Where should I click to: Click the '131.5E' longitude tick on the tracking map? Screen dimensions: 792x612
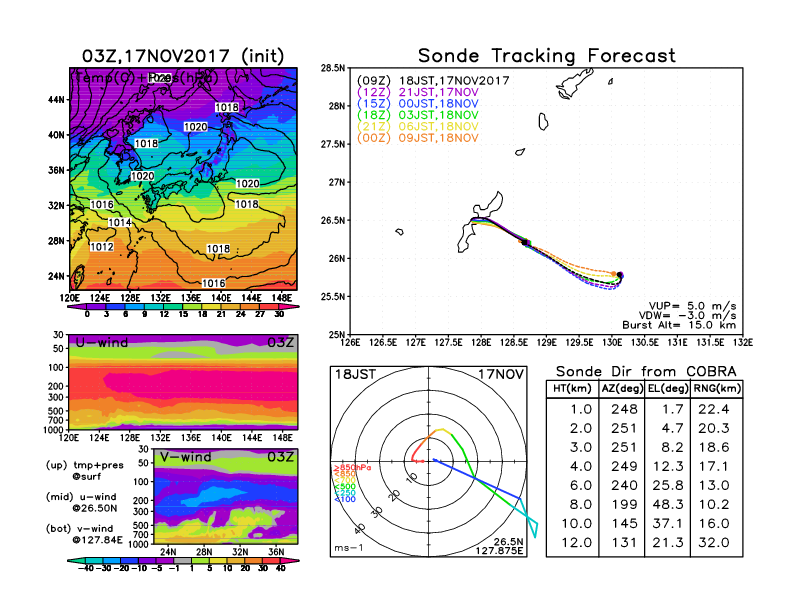coord(710,342)
